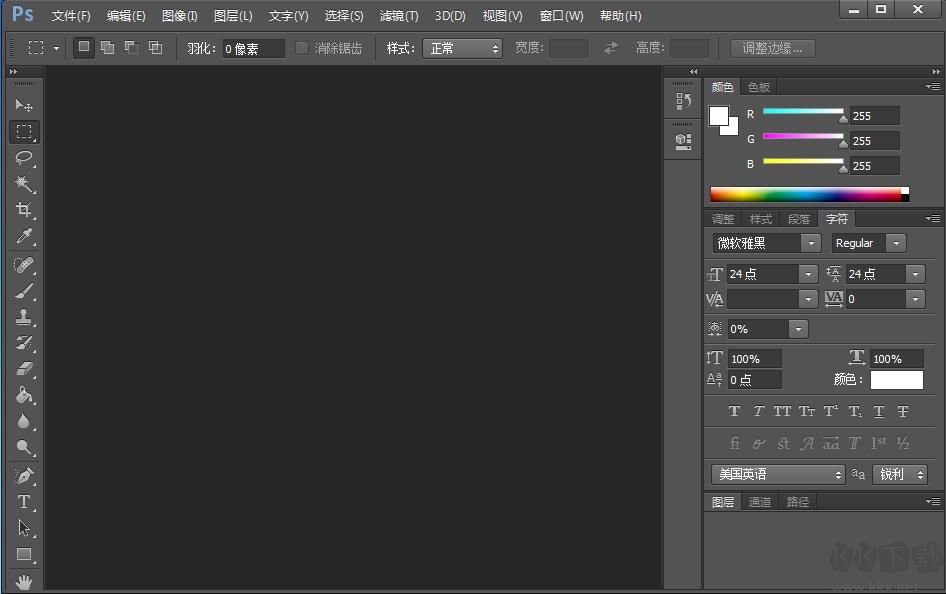Toggle the 消除锯齿 anti-alias checkbox
946x594 pixels.
[x=301, y=48]
